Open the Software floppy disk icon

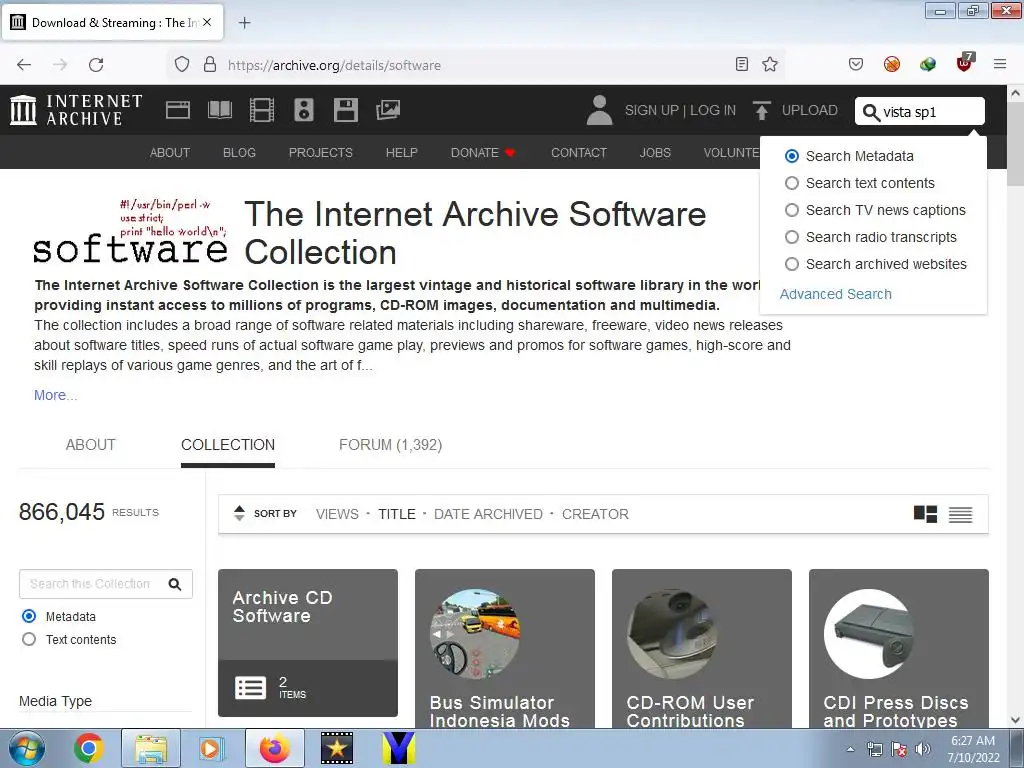click(345, 110)
